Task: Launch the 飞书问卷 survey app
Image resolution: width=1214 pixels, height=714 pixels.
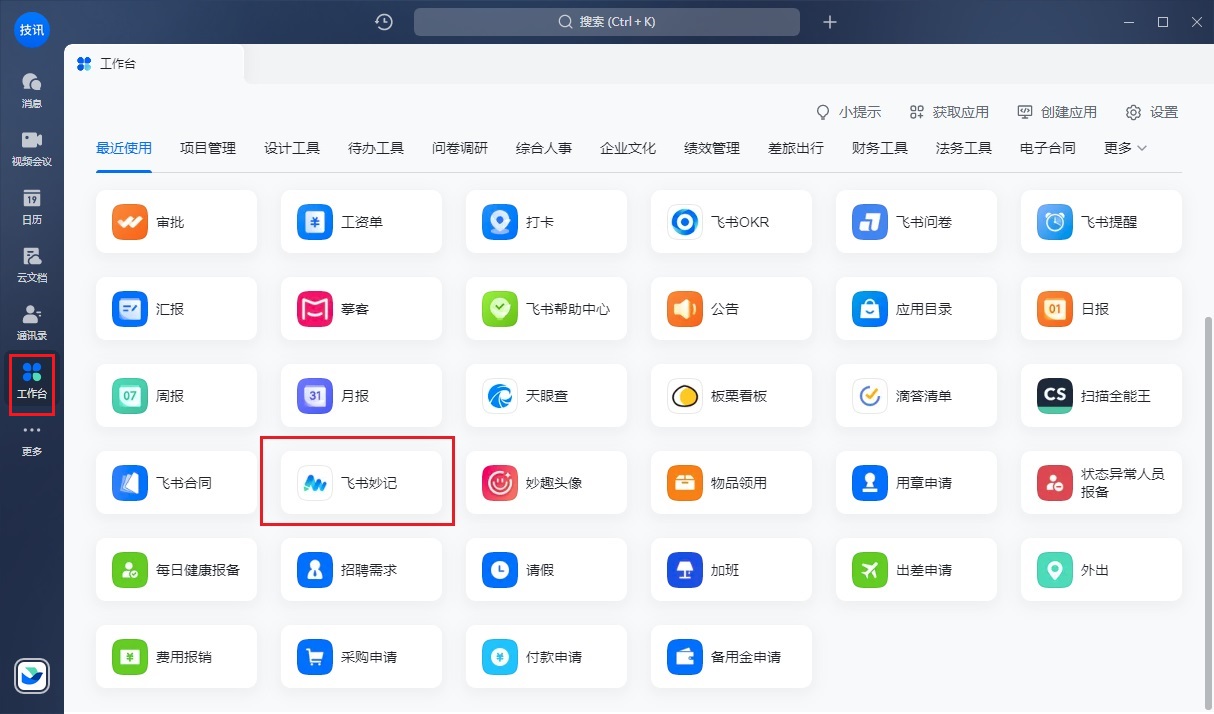Action: coord(916,221)
